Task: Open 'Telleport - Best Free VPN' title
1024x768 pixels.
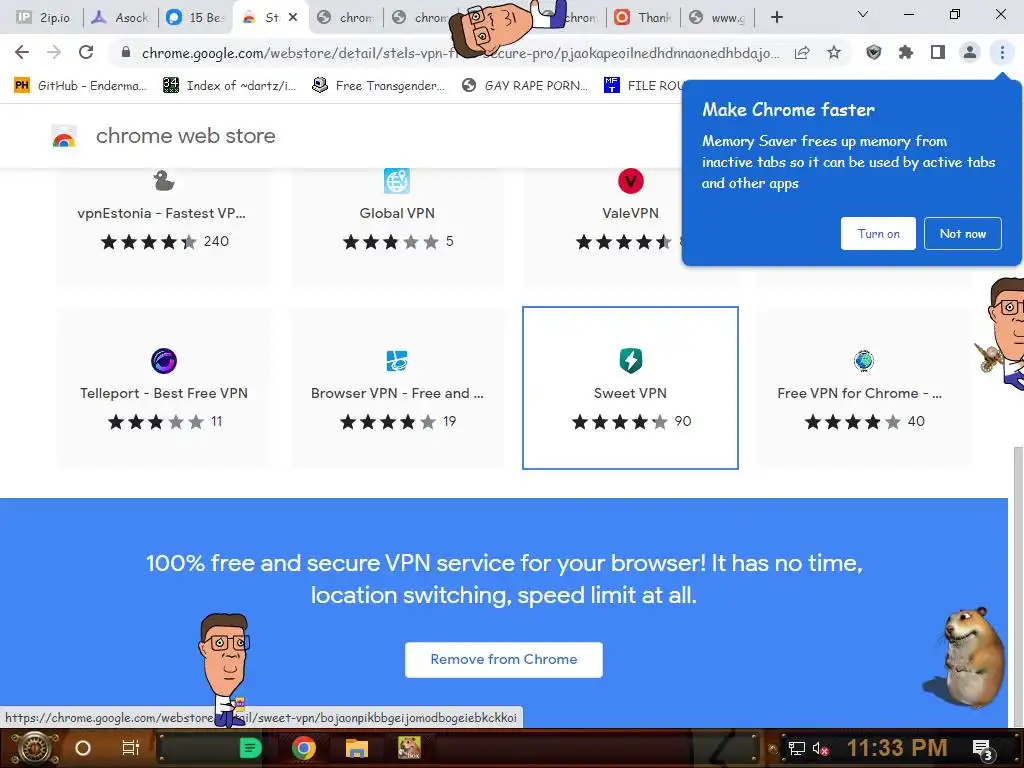Action: tap(164, 393)
